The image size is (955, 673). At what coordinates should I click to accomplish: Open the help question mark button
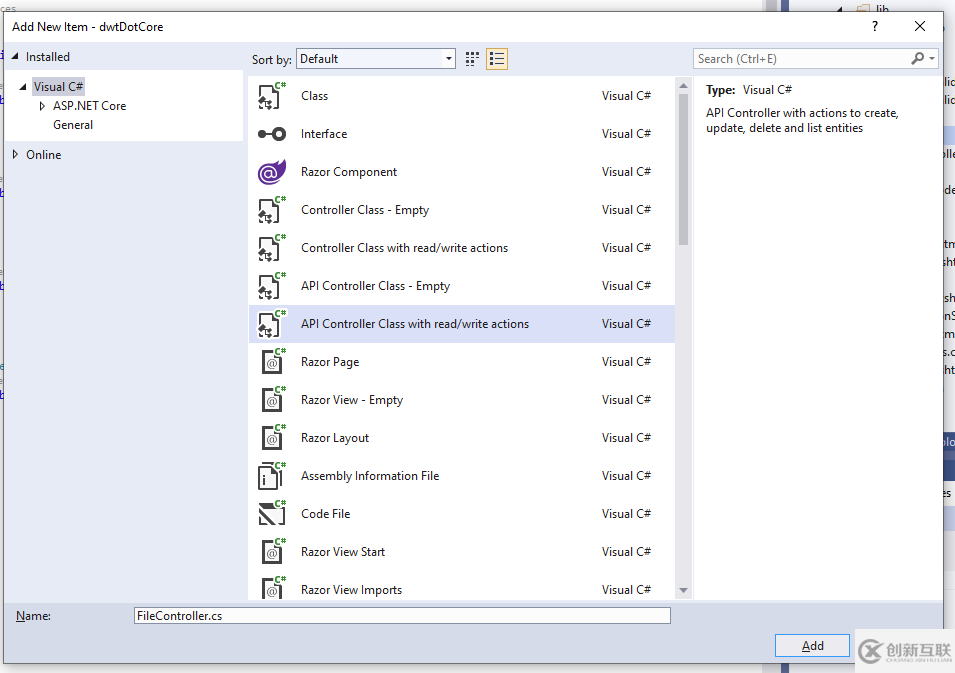pyautogui.click(x=875, y=26)
